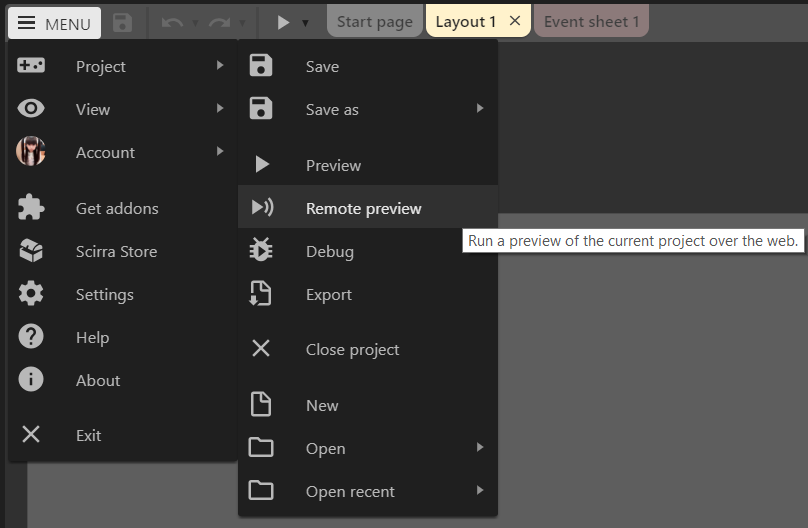808x528 pixels.
Task: Expand the Open submenu arrow
Action: [x=480, y=447]
